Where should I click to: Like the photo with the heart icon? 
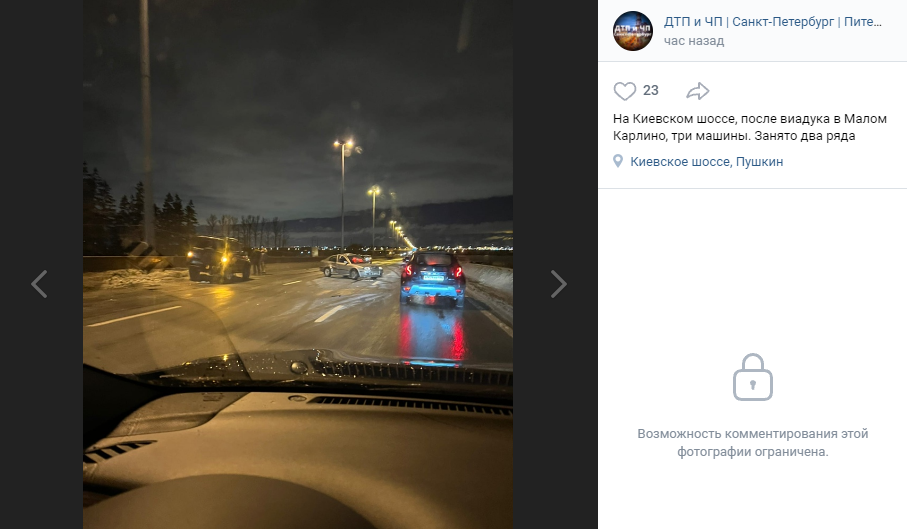click(x=625, y=91)
